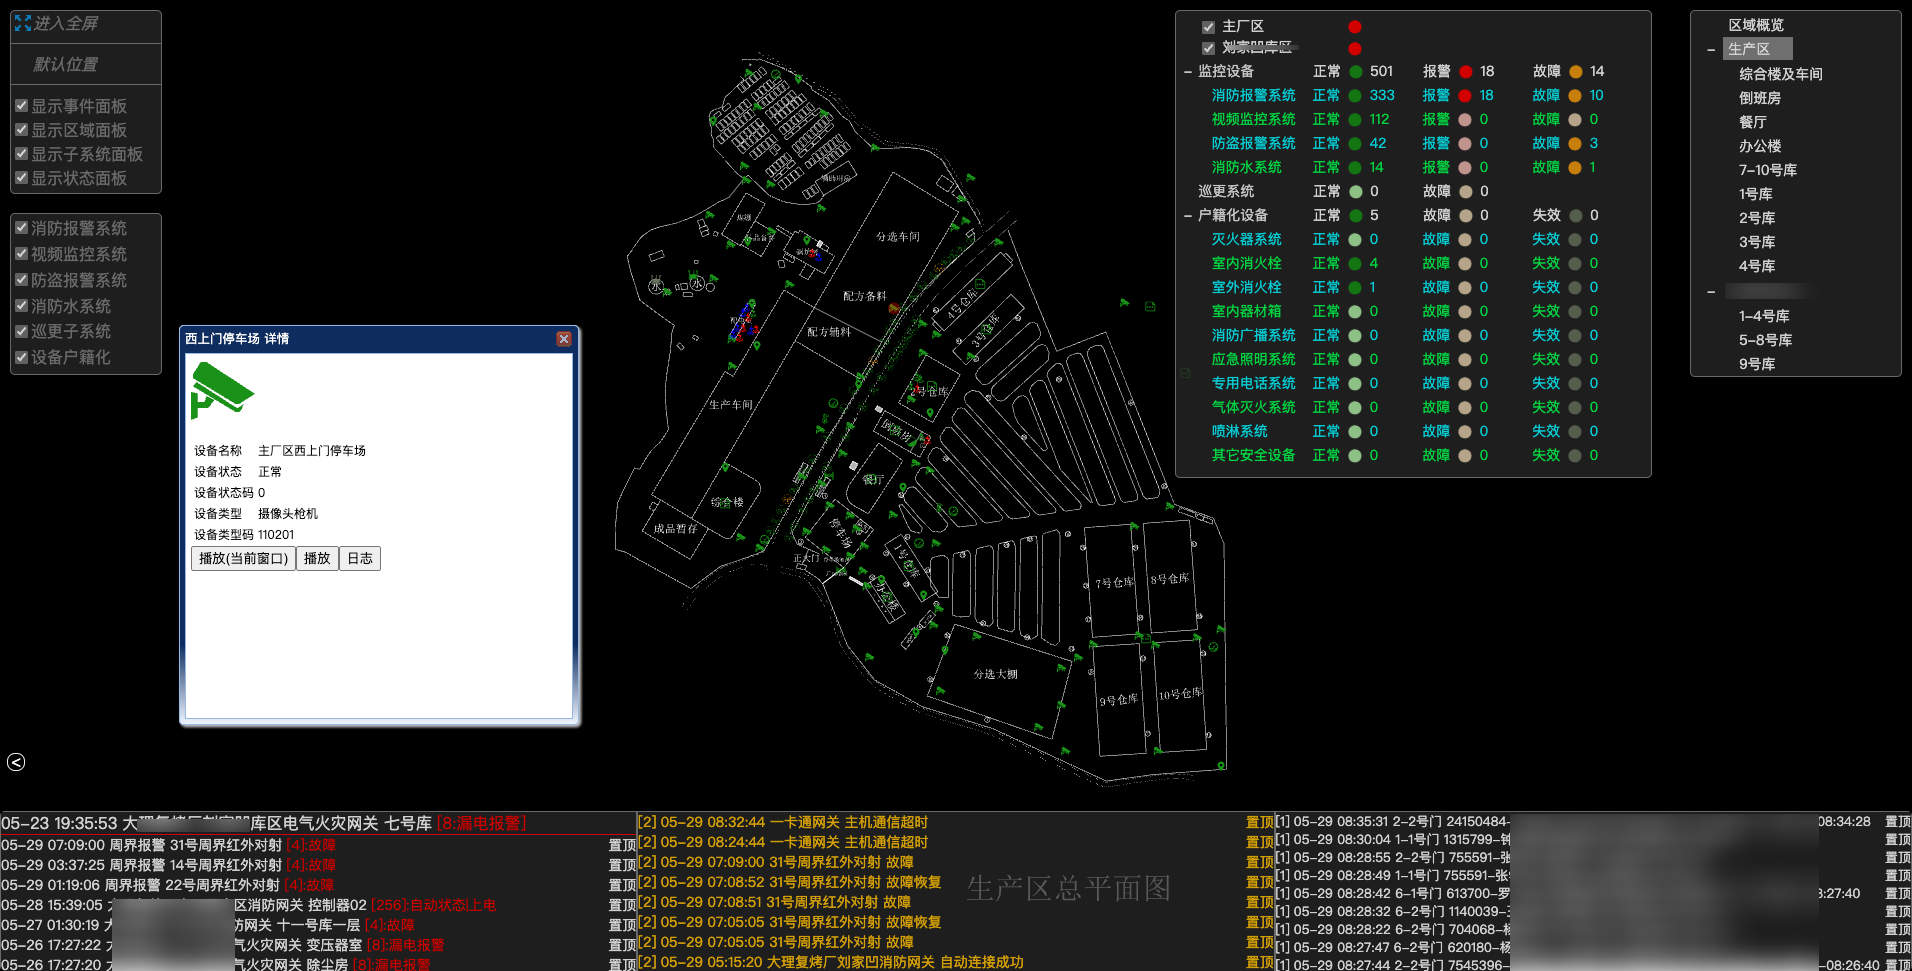Viewport: 1912px width, 971px height.
Task: Click the green camera icon in details
Action: [221, 390]
